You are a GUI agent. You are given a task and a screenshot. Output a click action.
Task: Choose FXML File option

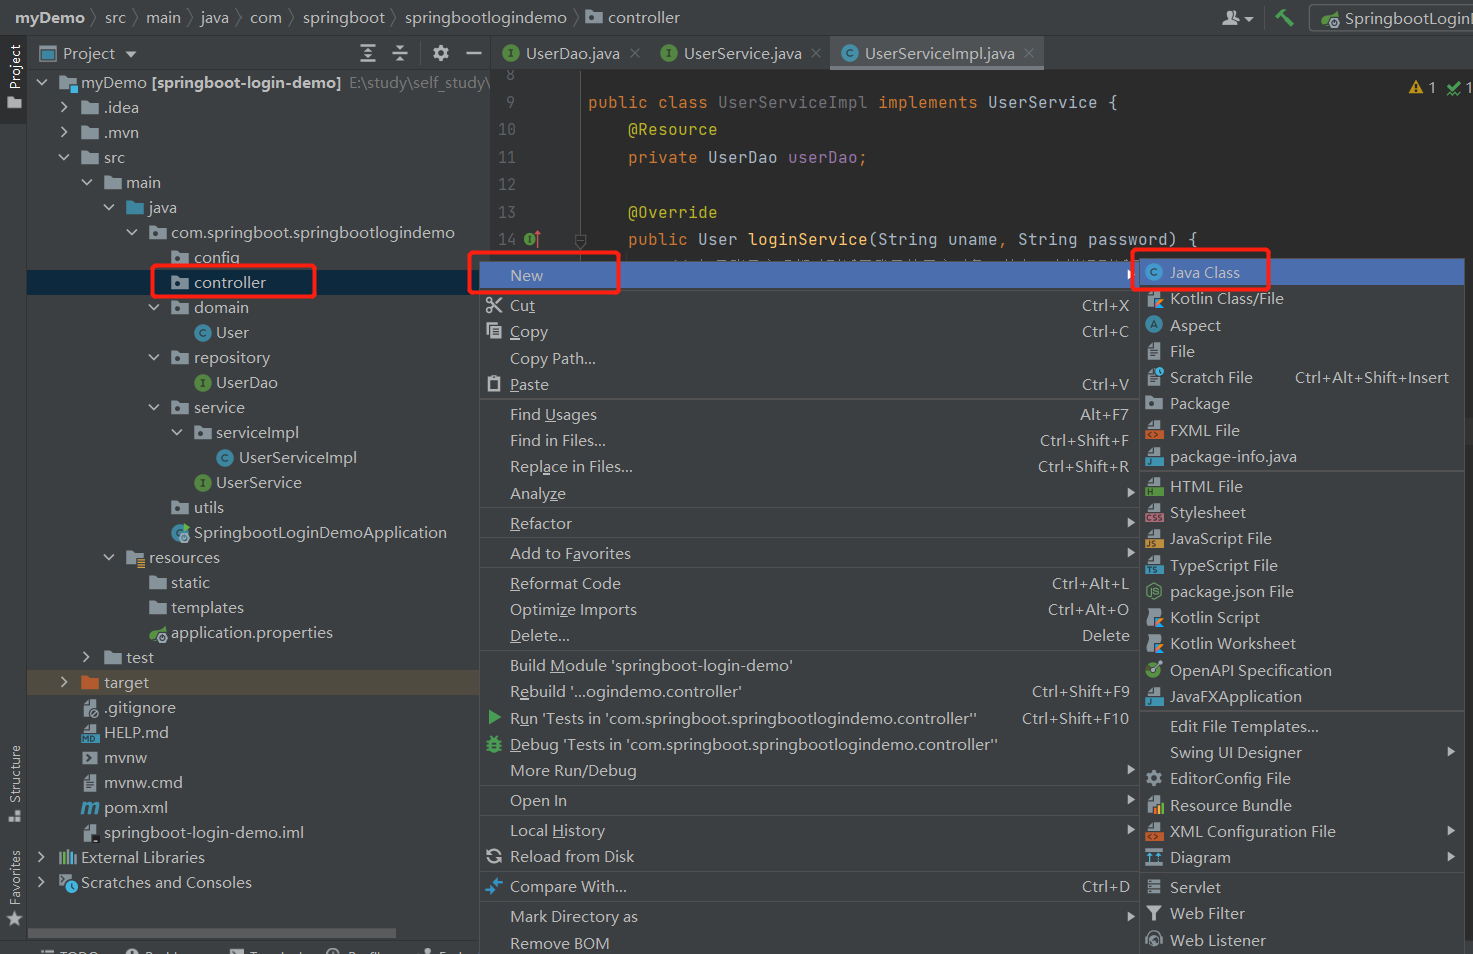click(1302, 430)
